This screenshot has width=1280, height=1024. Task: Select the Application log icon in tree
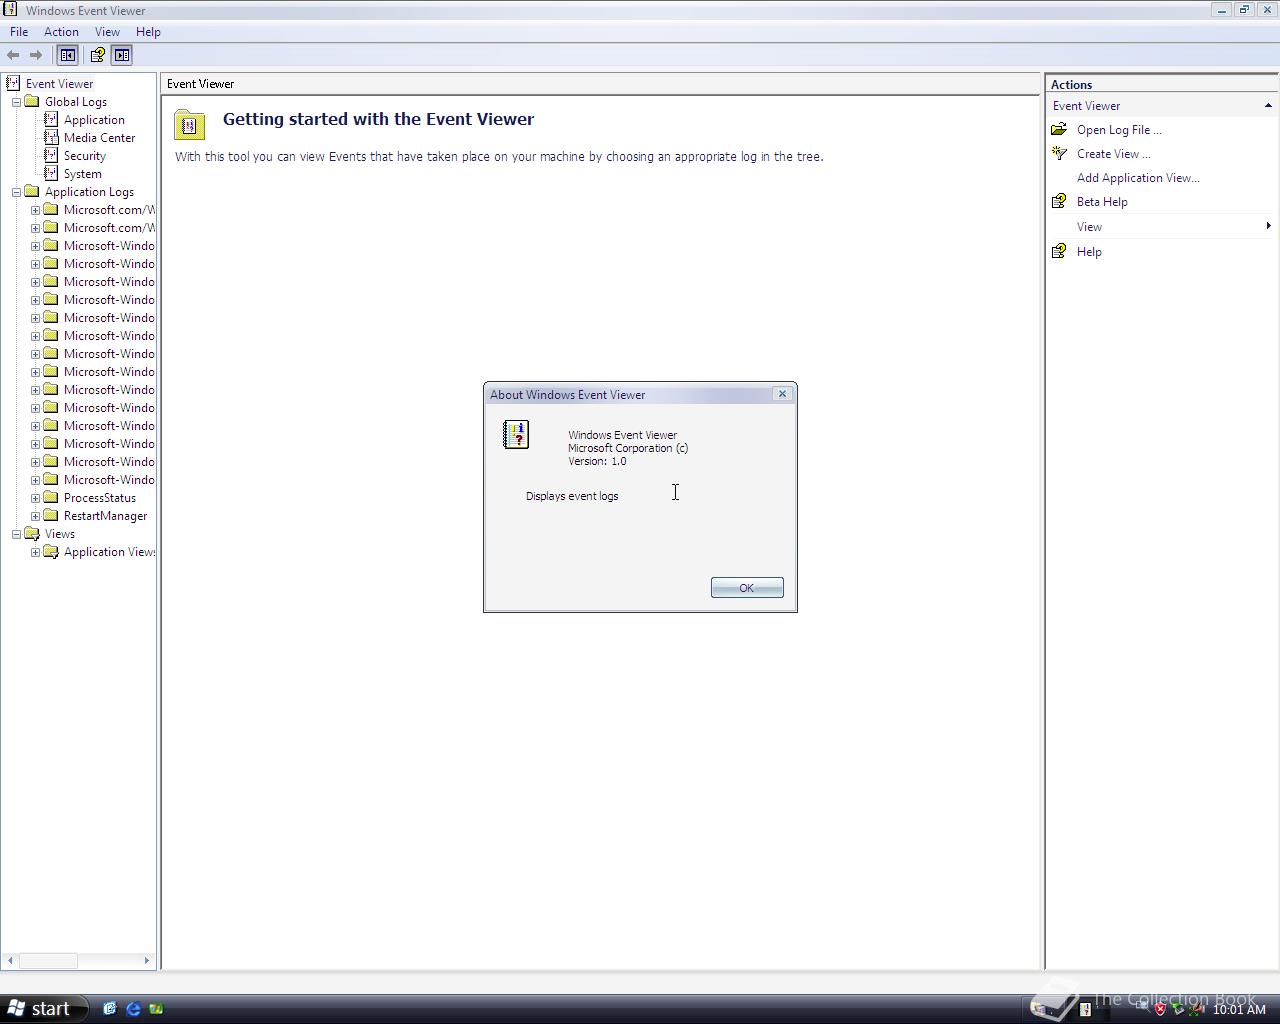click(51, 120)
